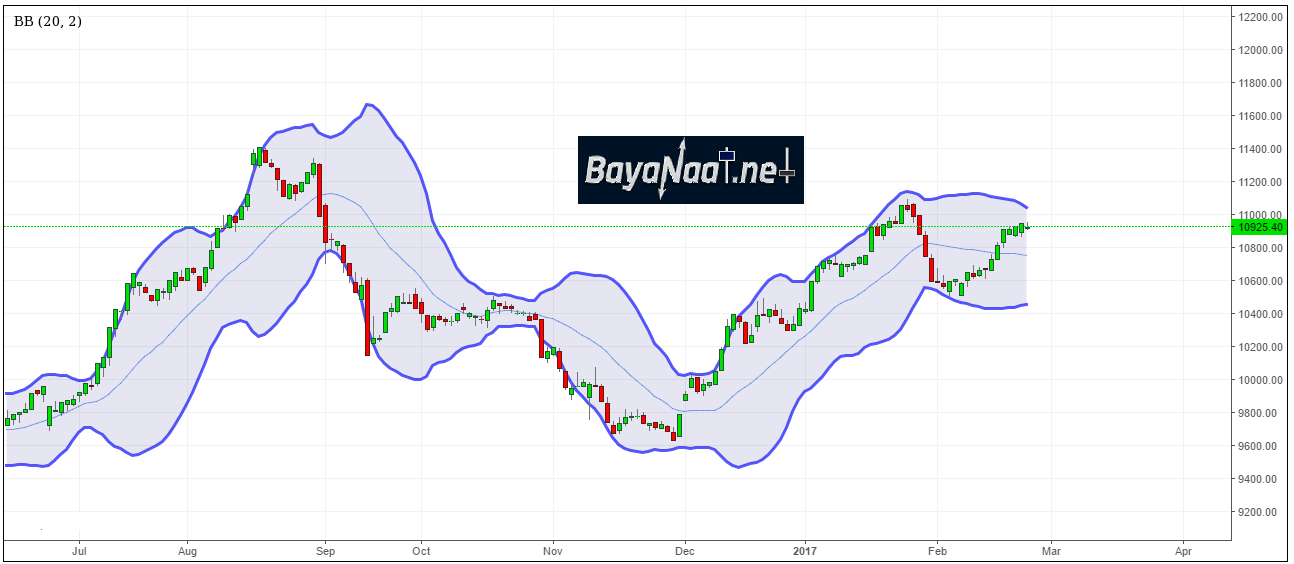Select the 11600.00 level on the price axis
The image size is (1294, 564).
pos(1259,116)
